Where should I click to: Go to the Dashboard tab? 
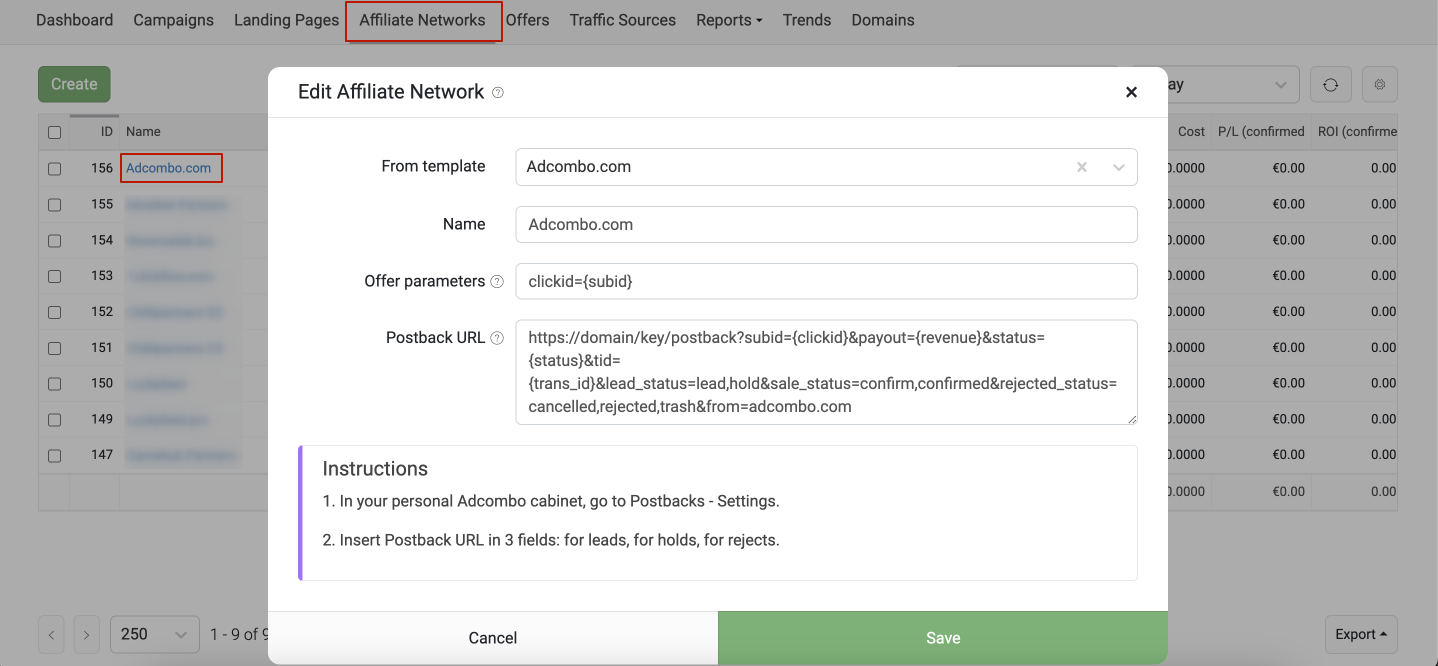[74, 20]
